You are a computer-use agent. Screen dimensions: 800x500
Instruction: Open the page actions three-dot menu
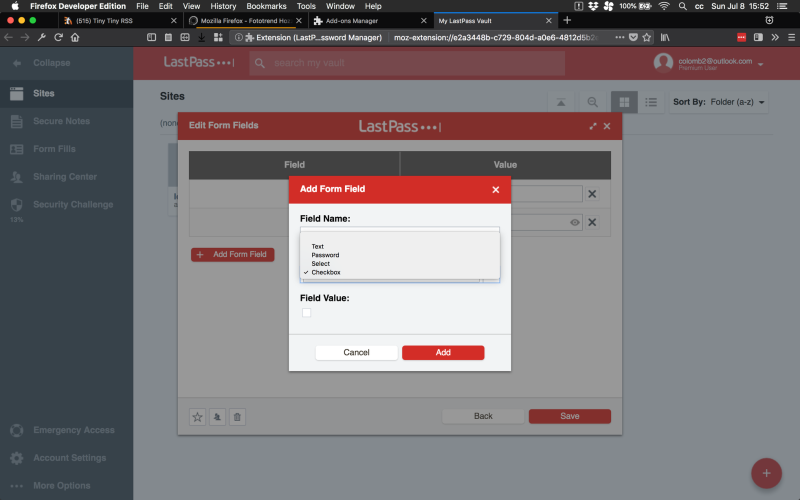click(x=619, y=37)
